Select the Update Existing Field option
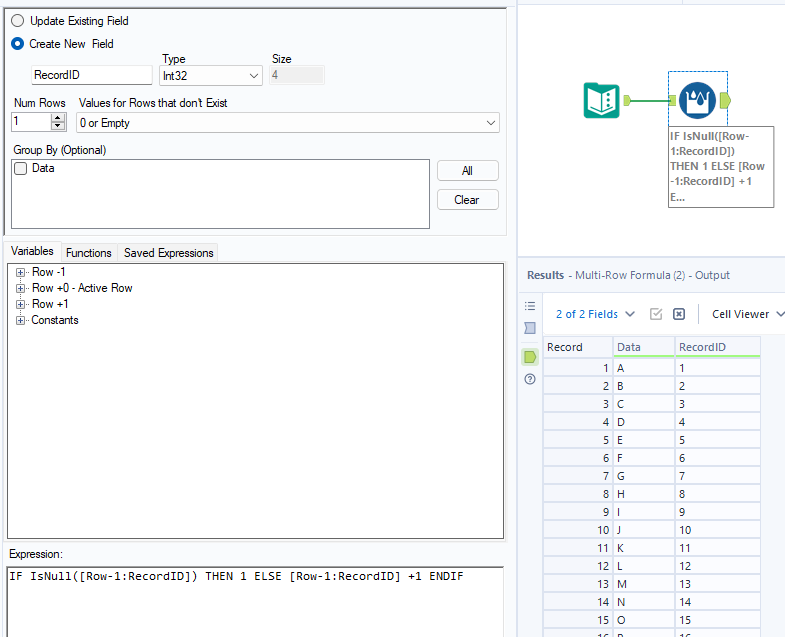The width and height of the screenshot is (785, 637). (x=18, y=21)
